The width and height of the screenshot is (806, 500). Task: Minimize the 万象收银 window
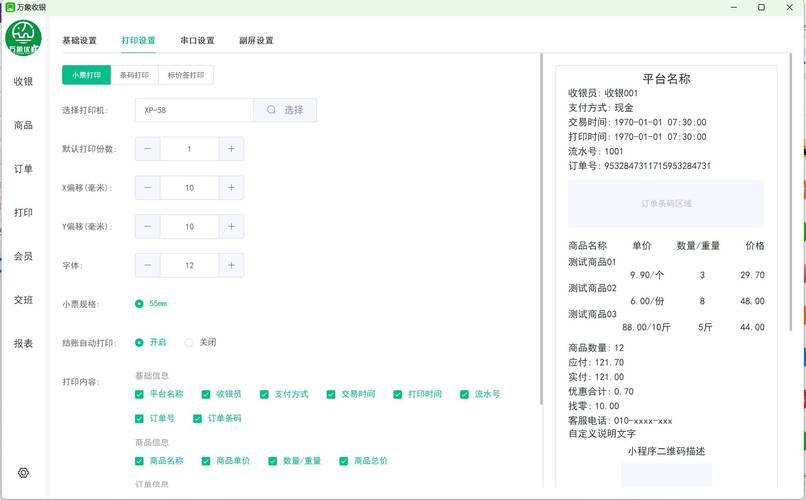click(734, 7)
